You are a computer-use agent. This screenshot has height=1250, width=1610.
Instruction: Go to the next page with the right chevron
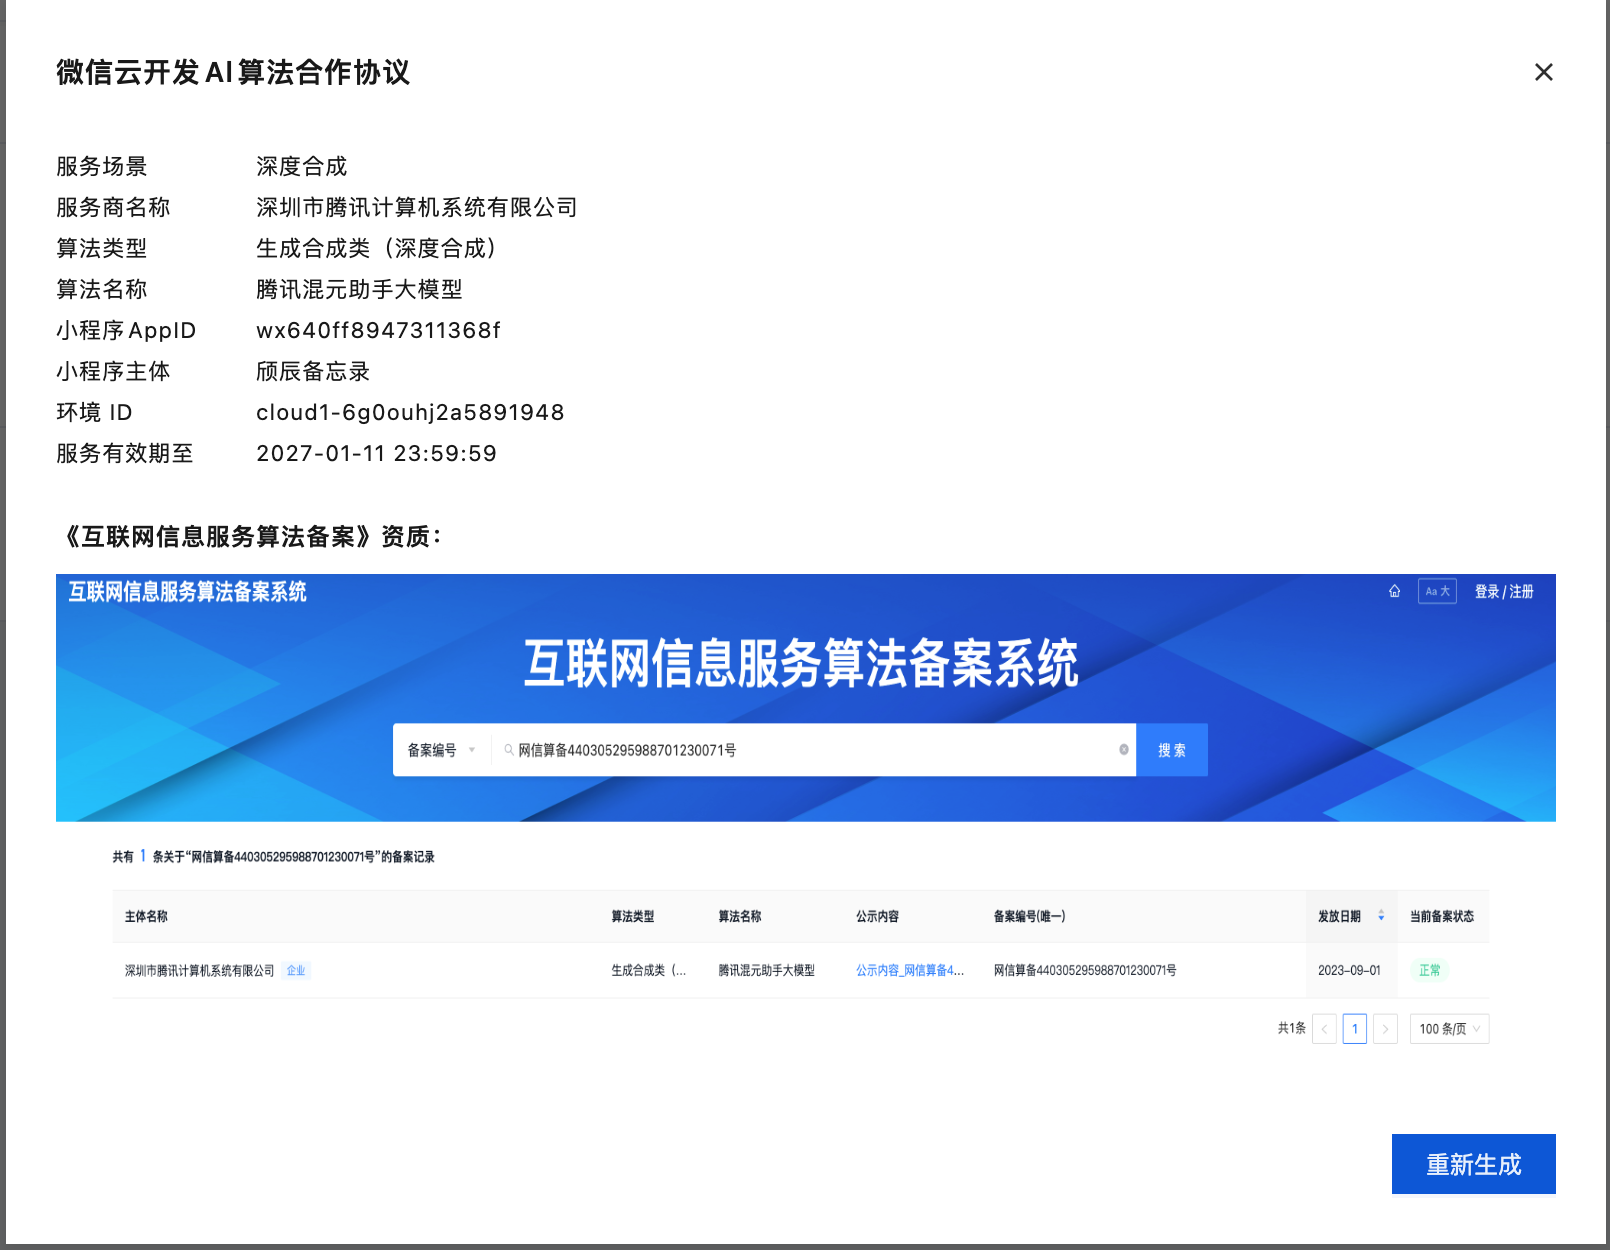click(1385, 1029)
